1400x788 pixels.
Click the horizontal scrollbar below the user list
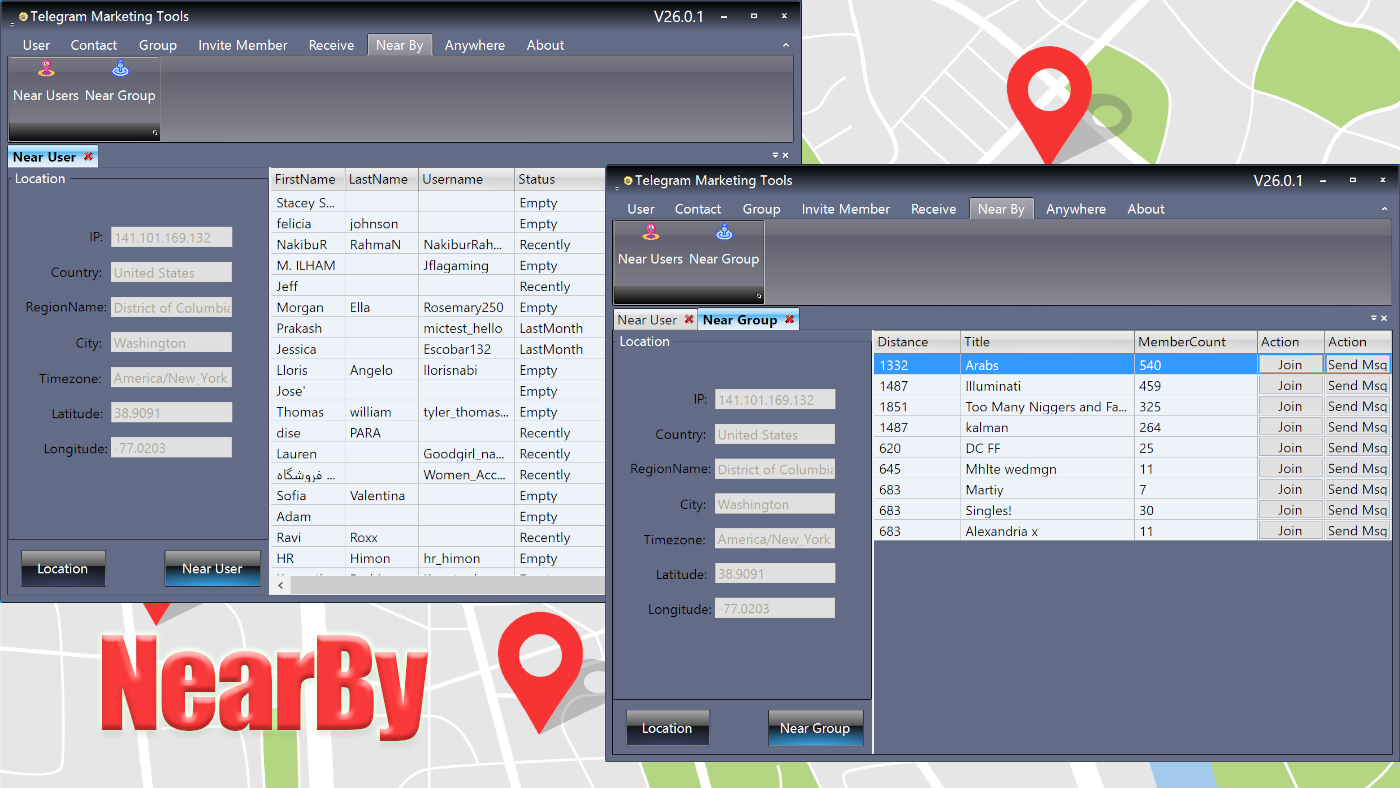(x=440, y=584)
